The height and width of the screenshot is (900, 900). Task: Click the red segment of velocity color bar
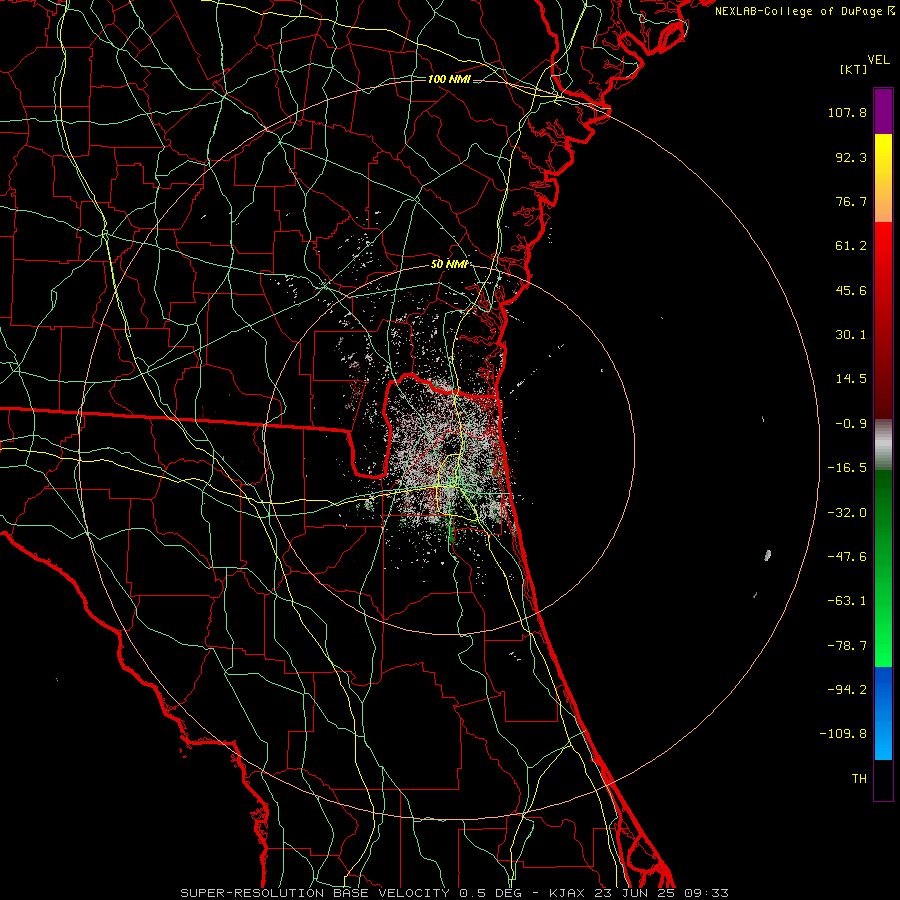click(883, 320)
